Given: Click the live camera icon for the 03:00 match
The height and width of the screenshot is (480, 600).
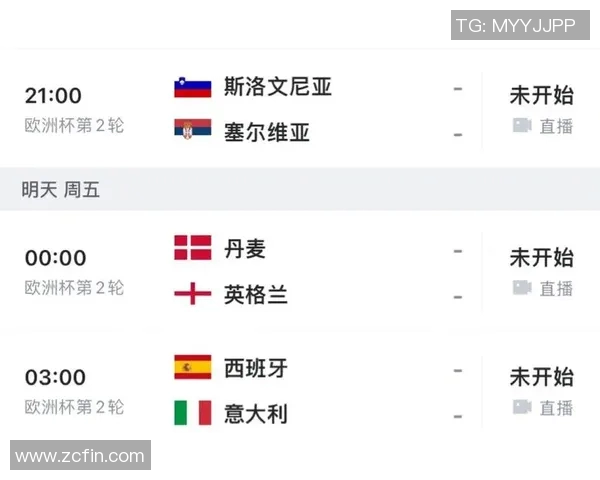Looking at the screenshot, I should coord(521,407).
